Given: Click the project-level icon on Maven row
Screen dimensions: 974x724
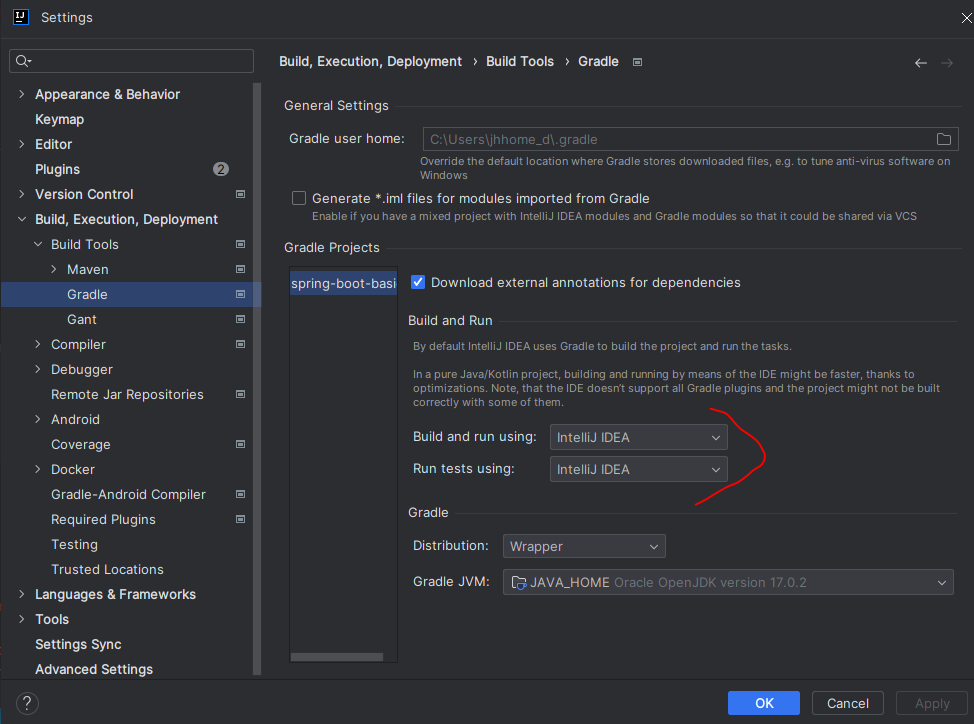Looking at the screenshot, I should [240, 269].
